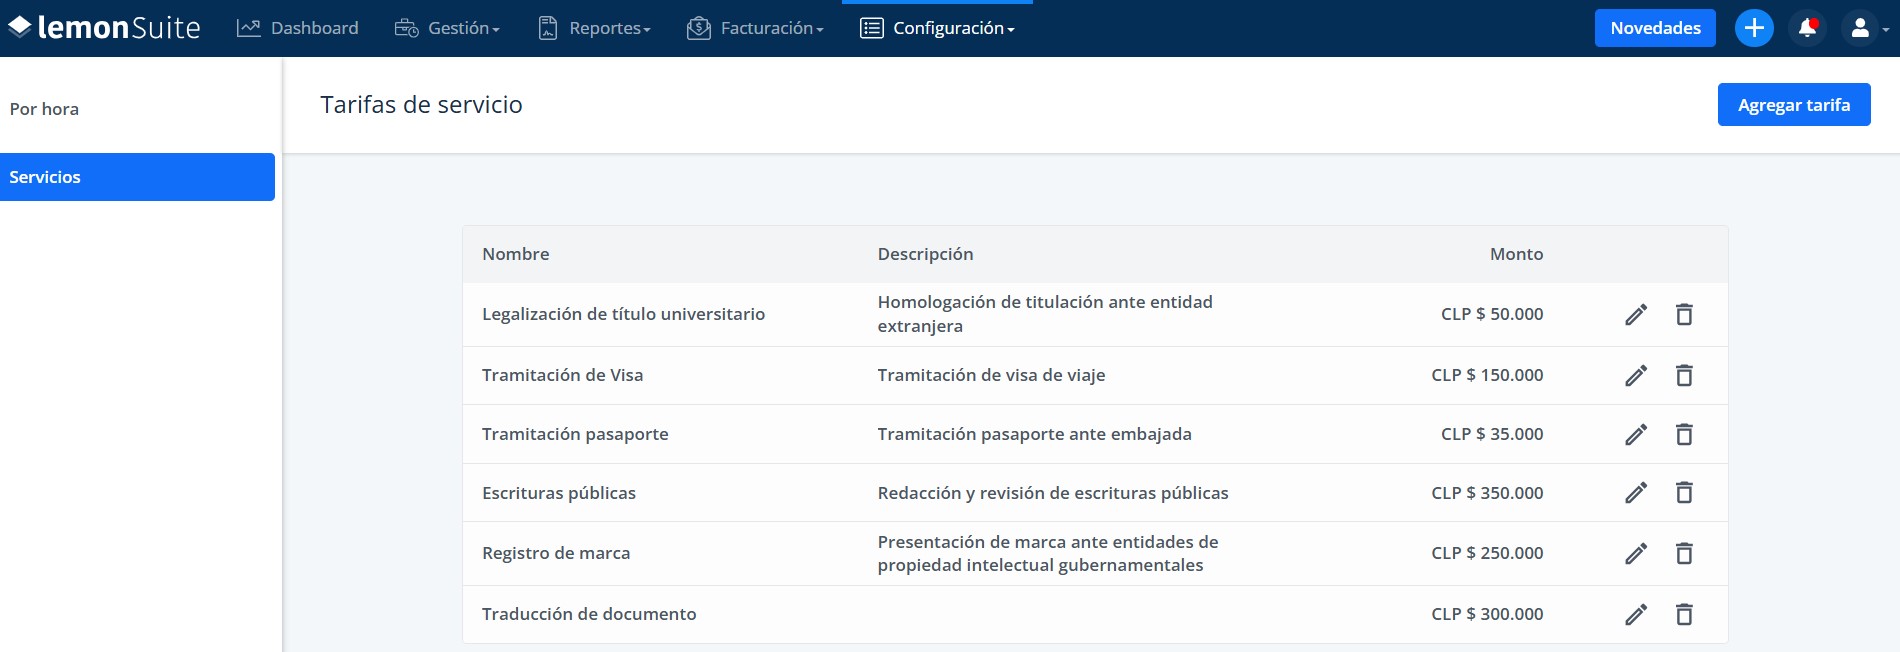
Task: Select the Por hora sidebar item
Action: pyautogui.click(x=44, y=109)
